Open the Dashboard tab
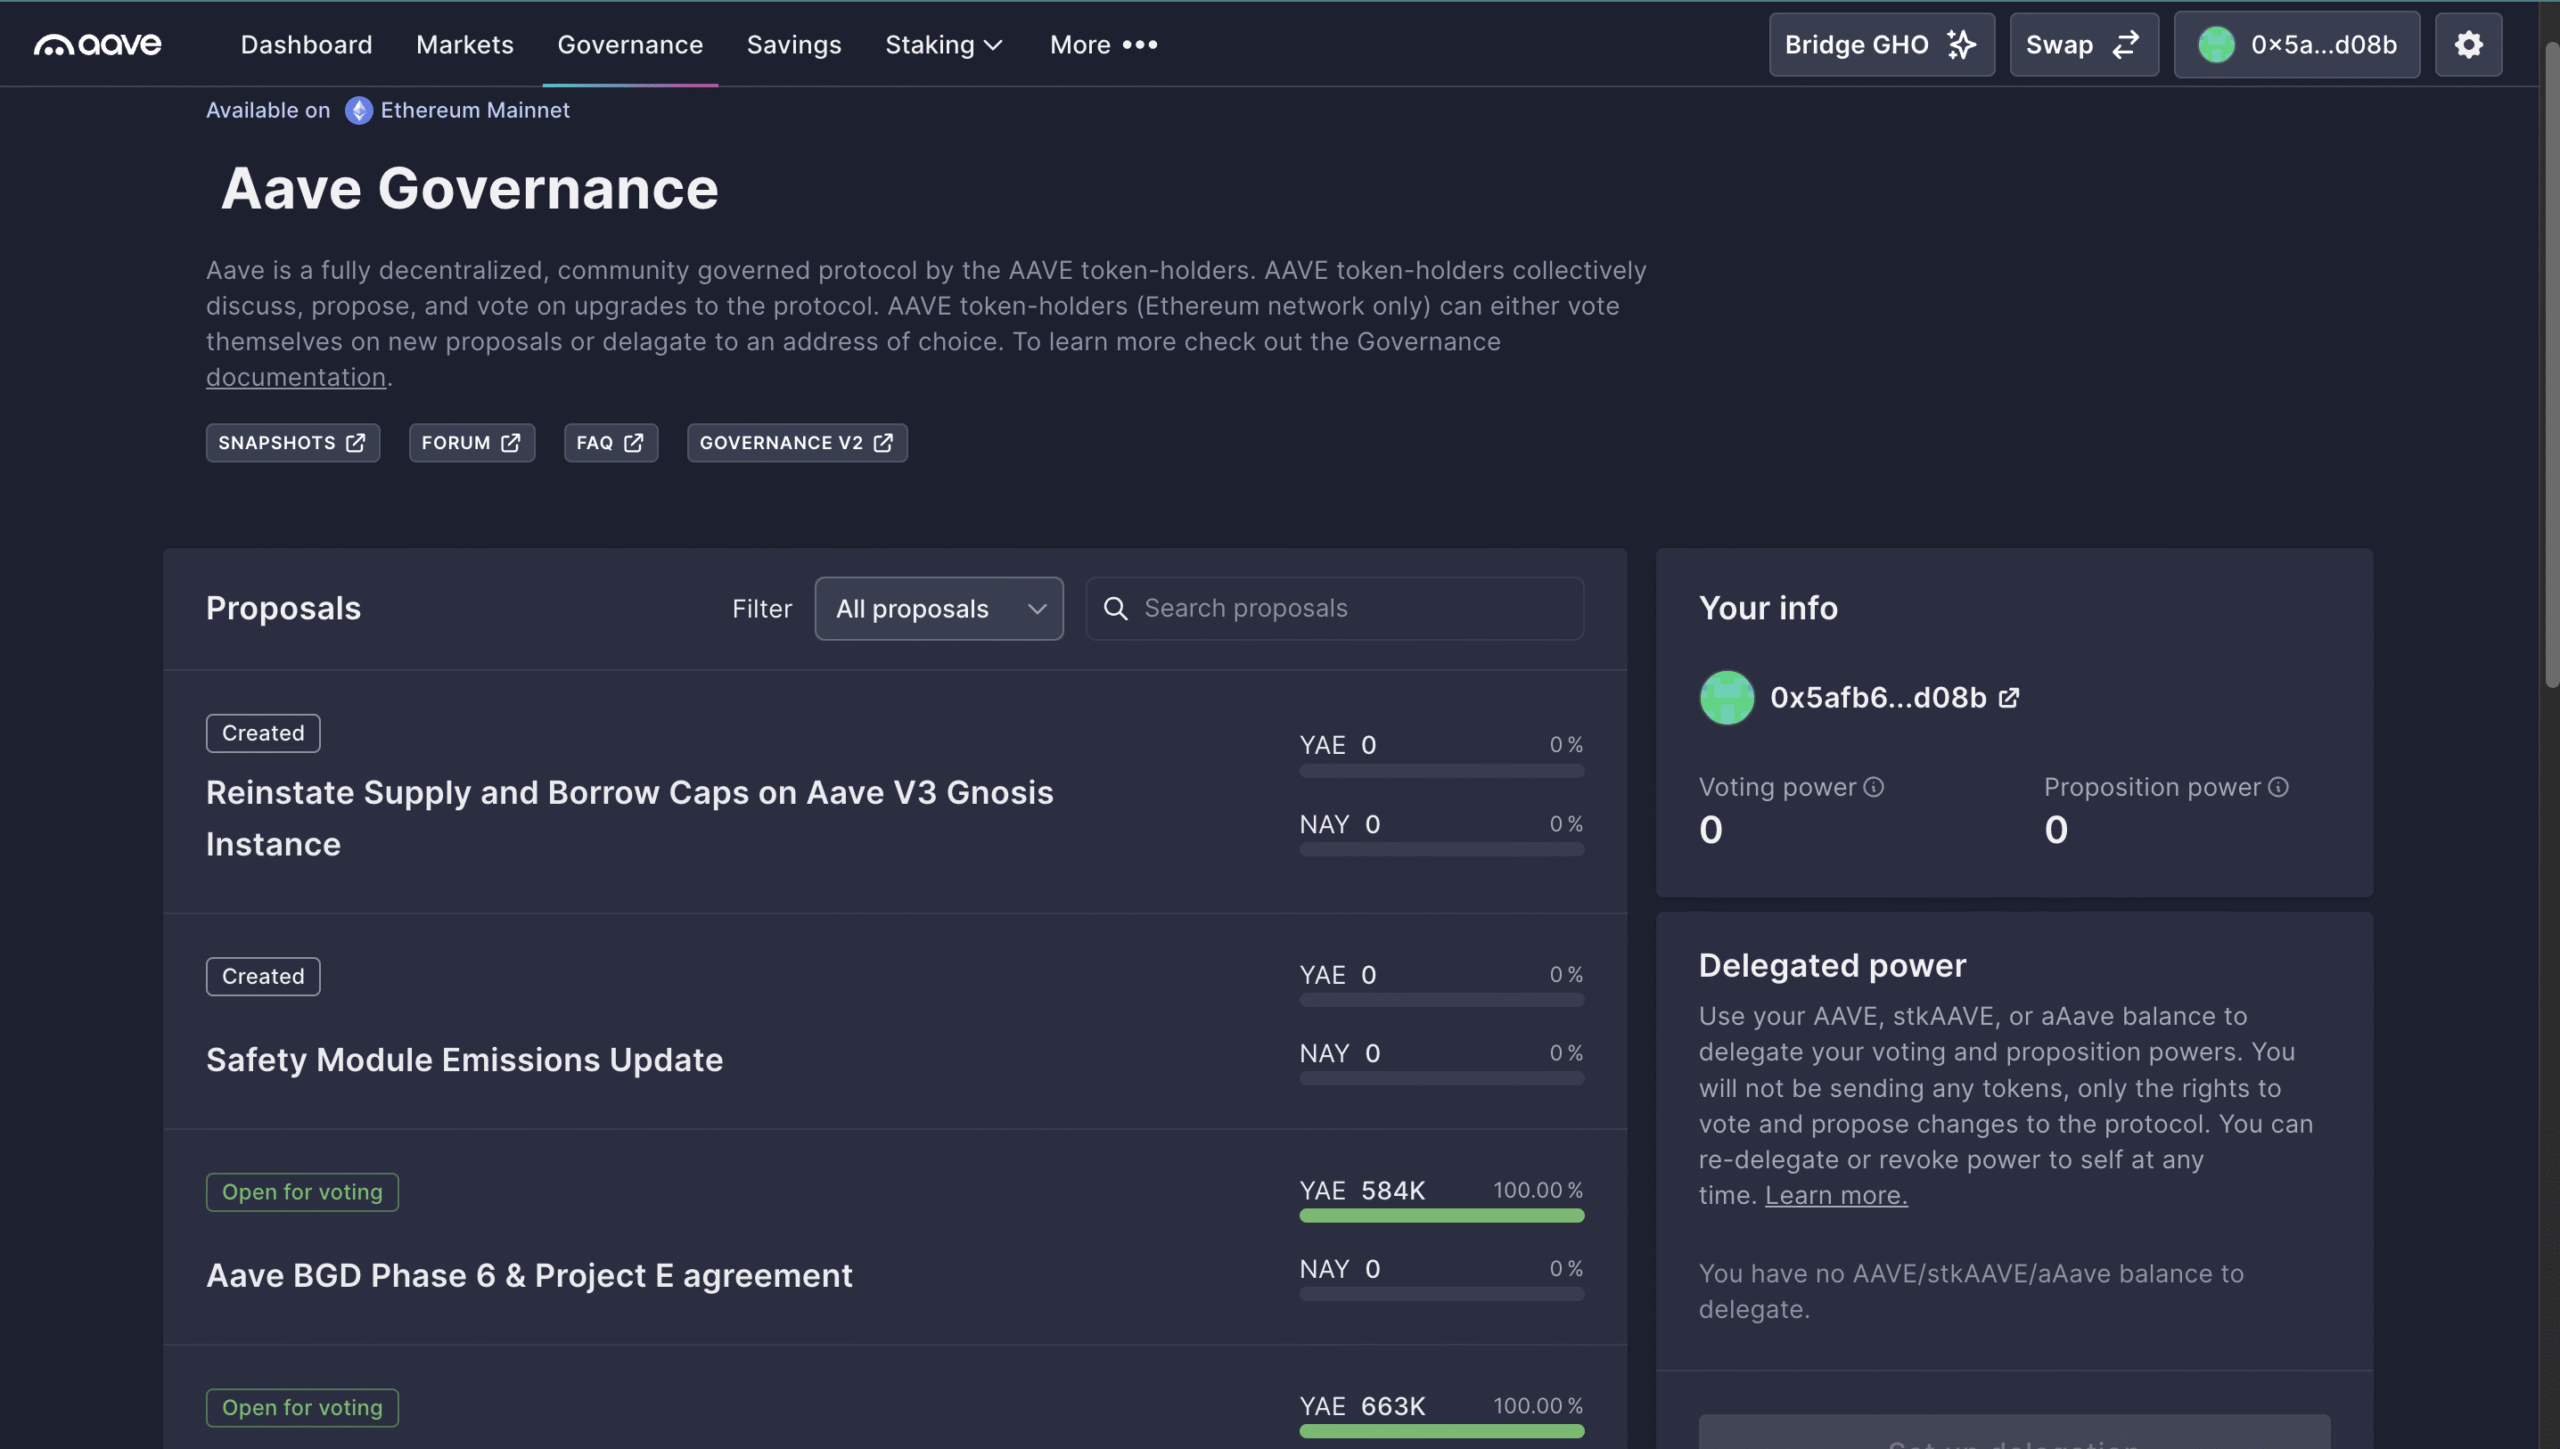This screenshot has width=2560, height=1449. 306,45
